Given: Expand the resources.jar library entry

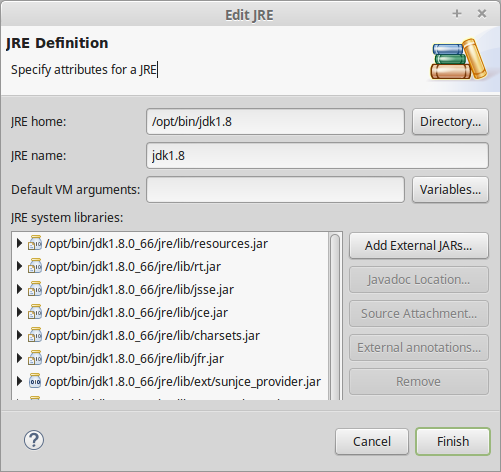Looking at the screenshot, I should click(19, 243).
